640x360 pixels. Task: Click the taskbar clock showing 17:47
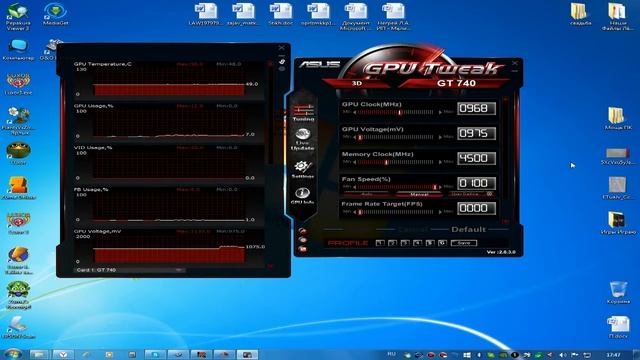tap(613, 355)
